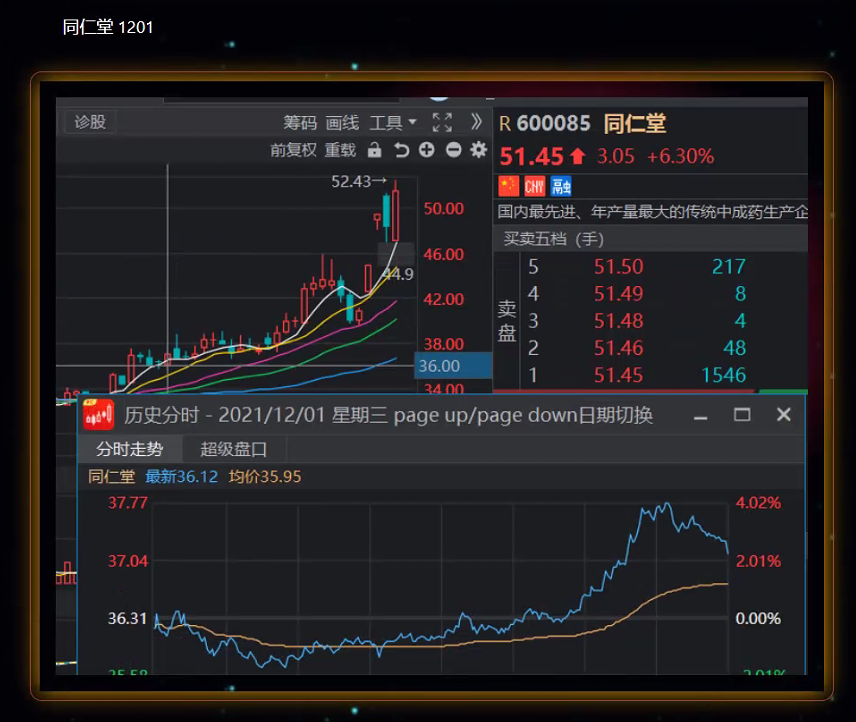The height and width of the screenshot is (722, 856).
Task: Select sell level 3 price 51.48
Action: pos(619,321)
